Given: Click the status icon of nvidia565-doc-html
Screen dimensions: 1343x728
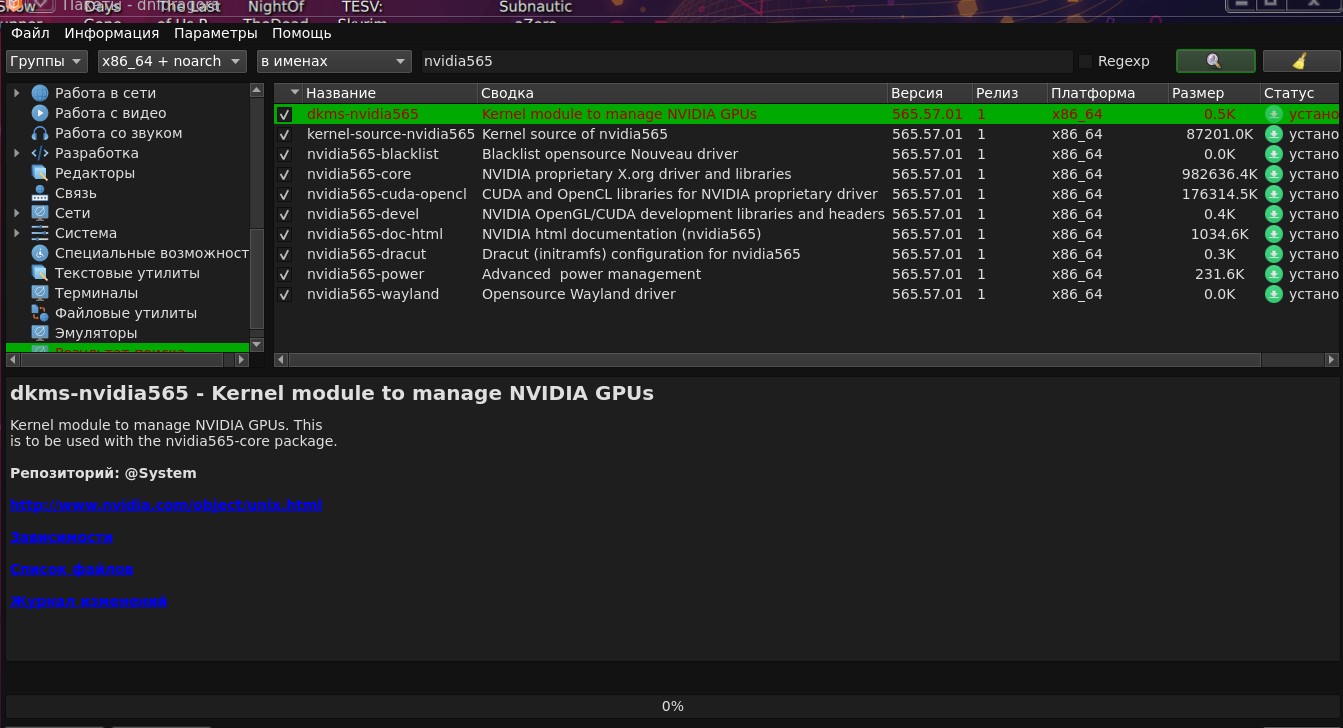Looking at the screenshot, I should [1274, 234].
